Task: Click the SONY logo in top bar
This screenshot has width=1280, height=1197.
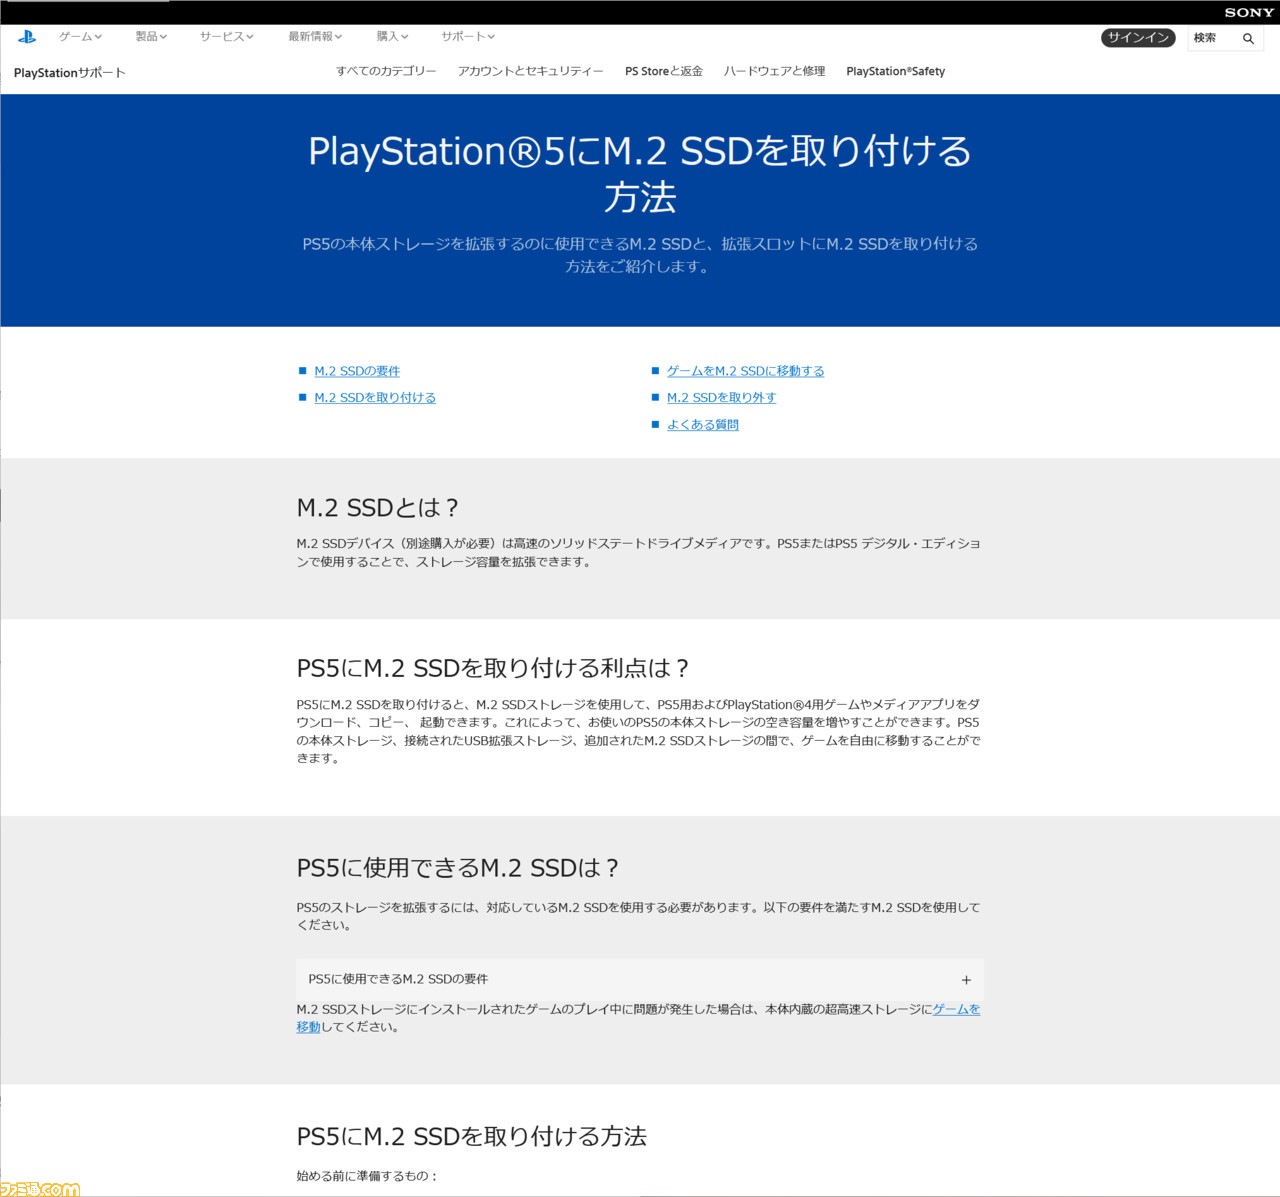Action: (x=1249, y=12)
